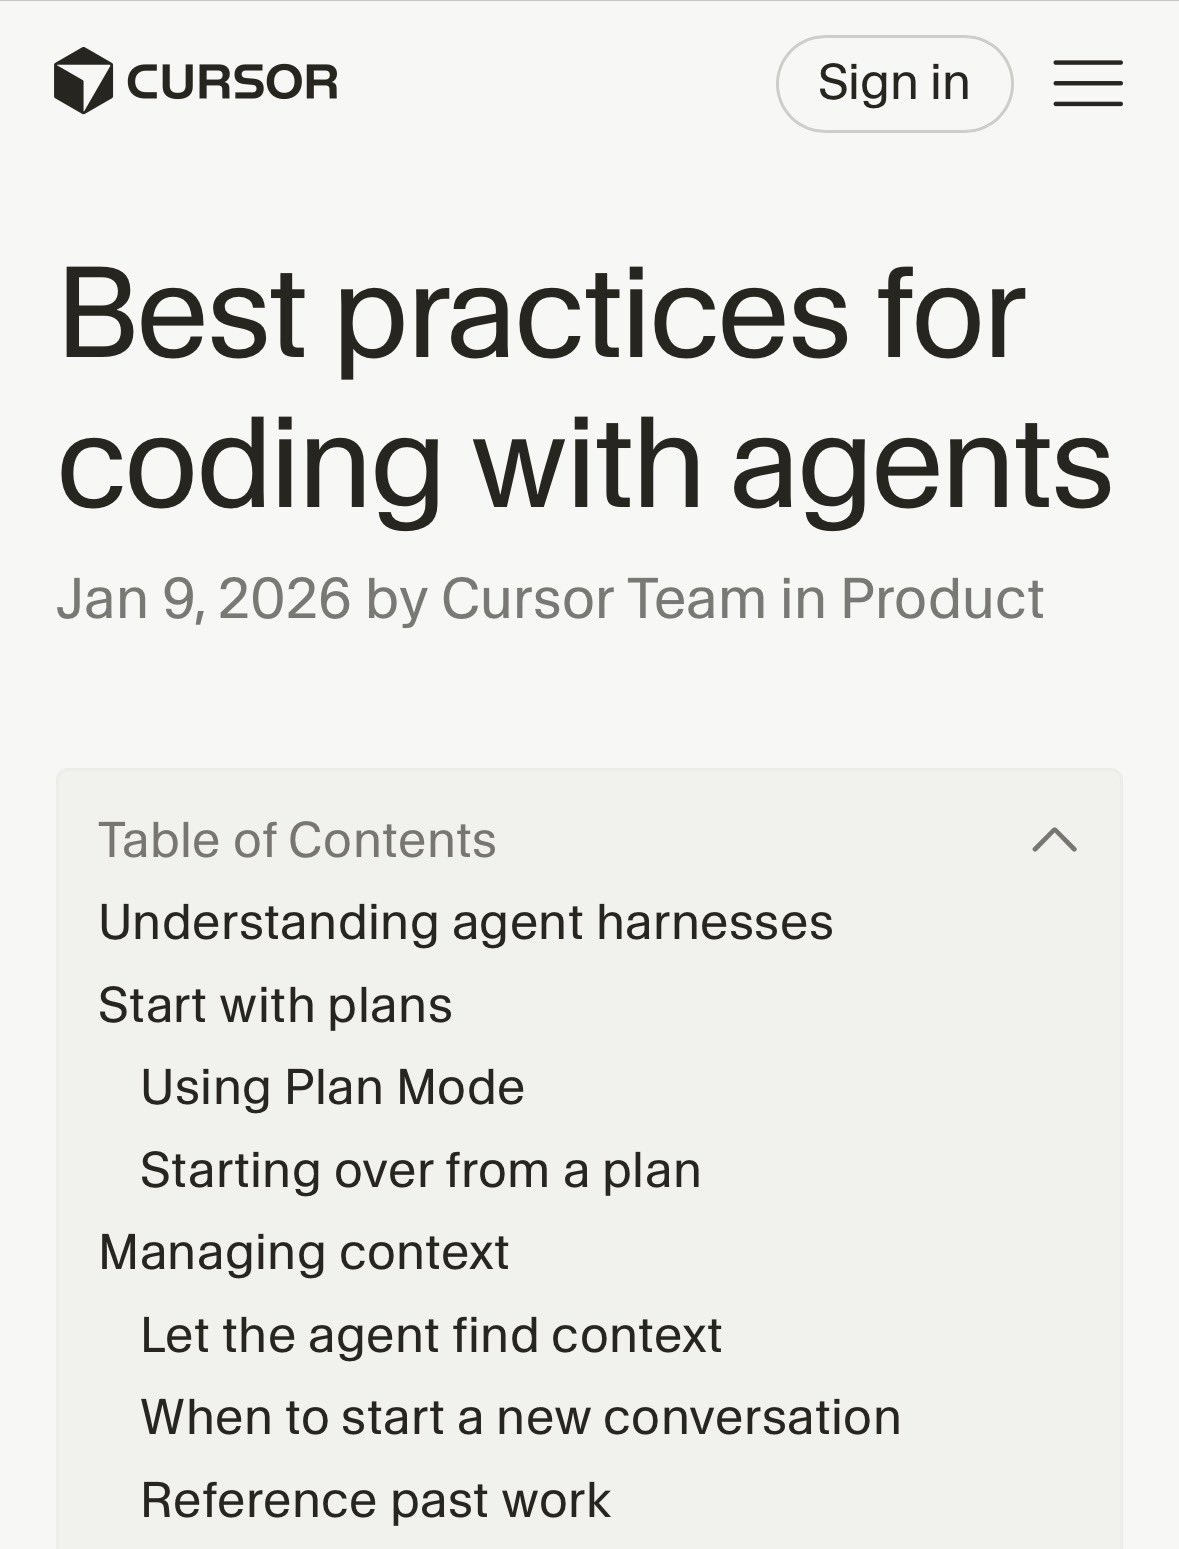Open Let the agent find context
Screen dimensions: 1179x1549
pyautogui.click(x=431, y=1335)
